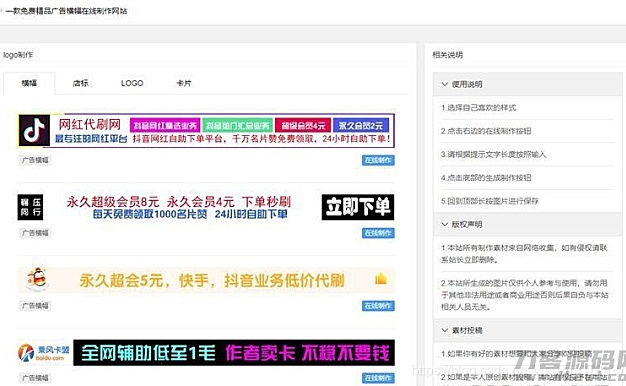Click 广告横幅 tag under 全网辅助 banner
Screen dimensions: 626x386
35,378
